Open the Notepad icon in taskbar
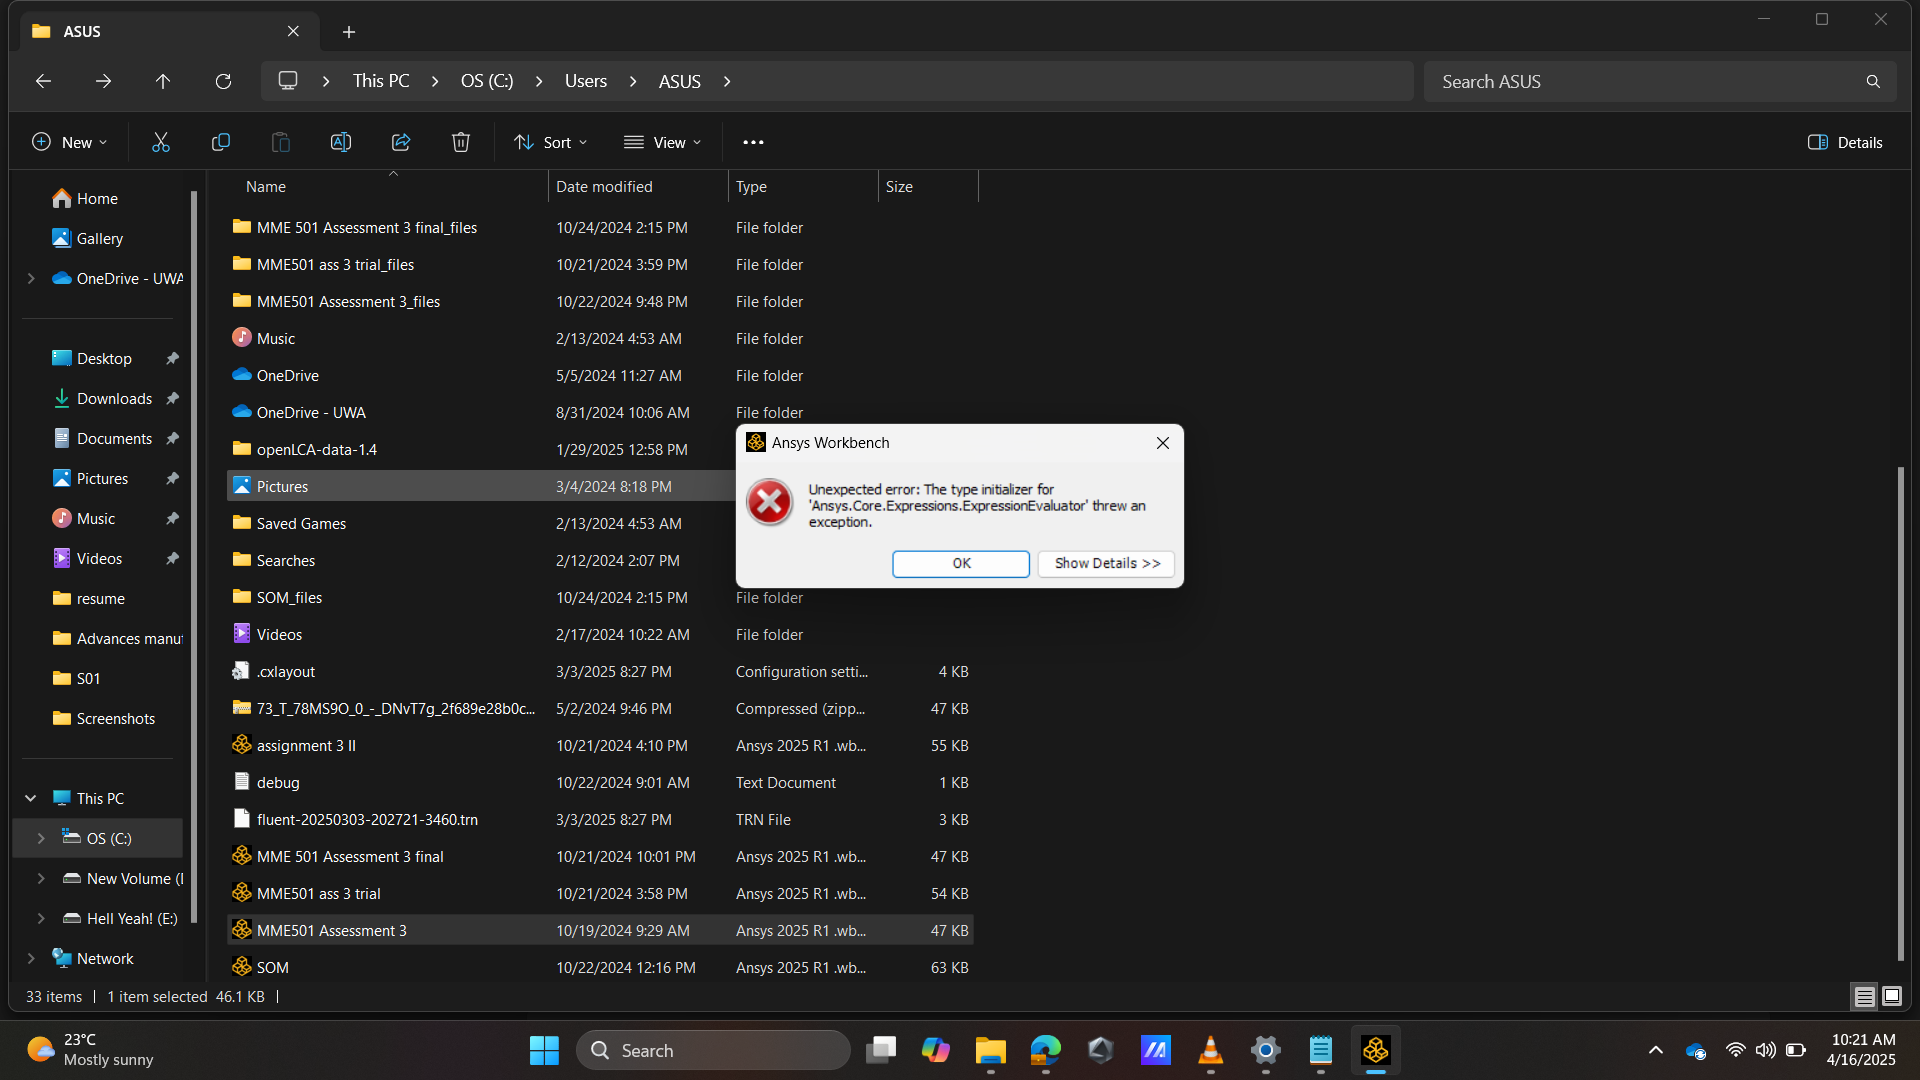The height and width of the screenshot is (1080, 1920). tap(1321, 1050)
